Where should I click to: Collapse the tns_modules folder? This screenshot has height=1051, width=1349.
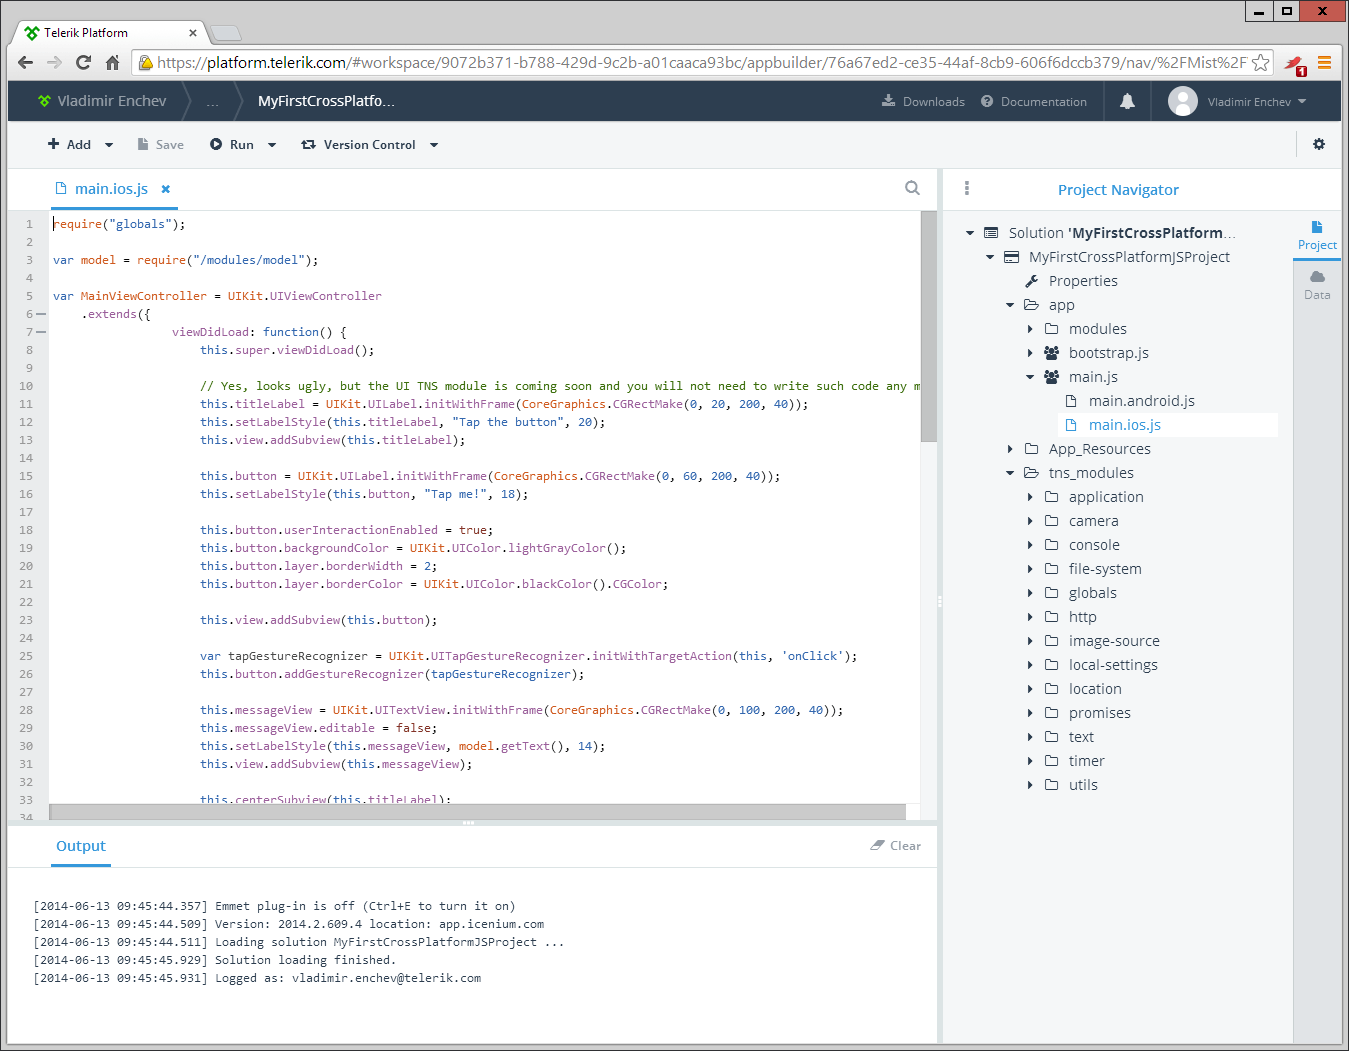click(x=1010, y=473)
